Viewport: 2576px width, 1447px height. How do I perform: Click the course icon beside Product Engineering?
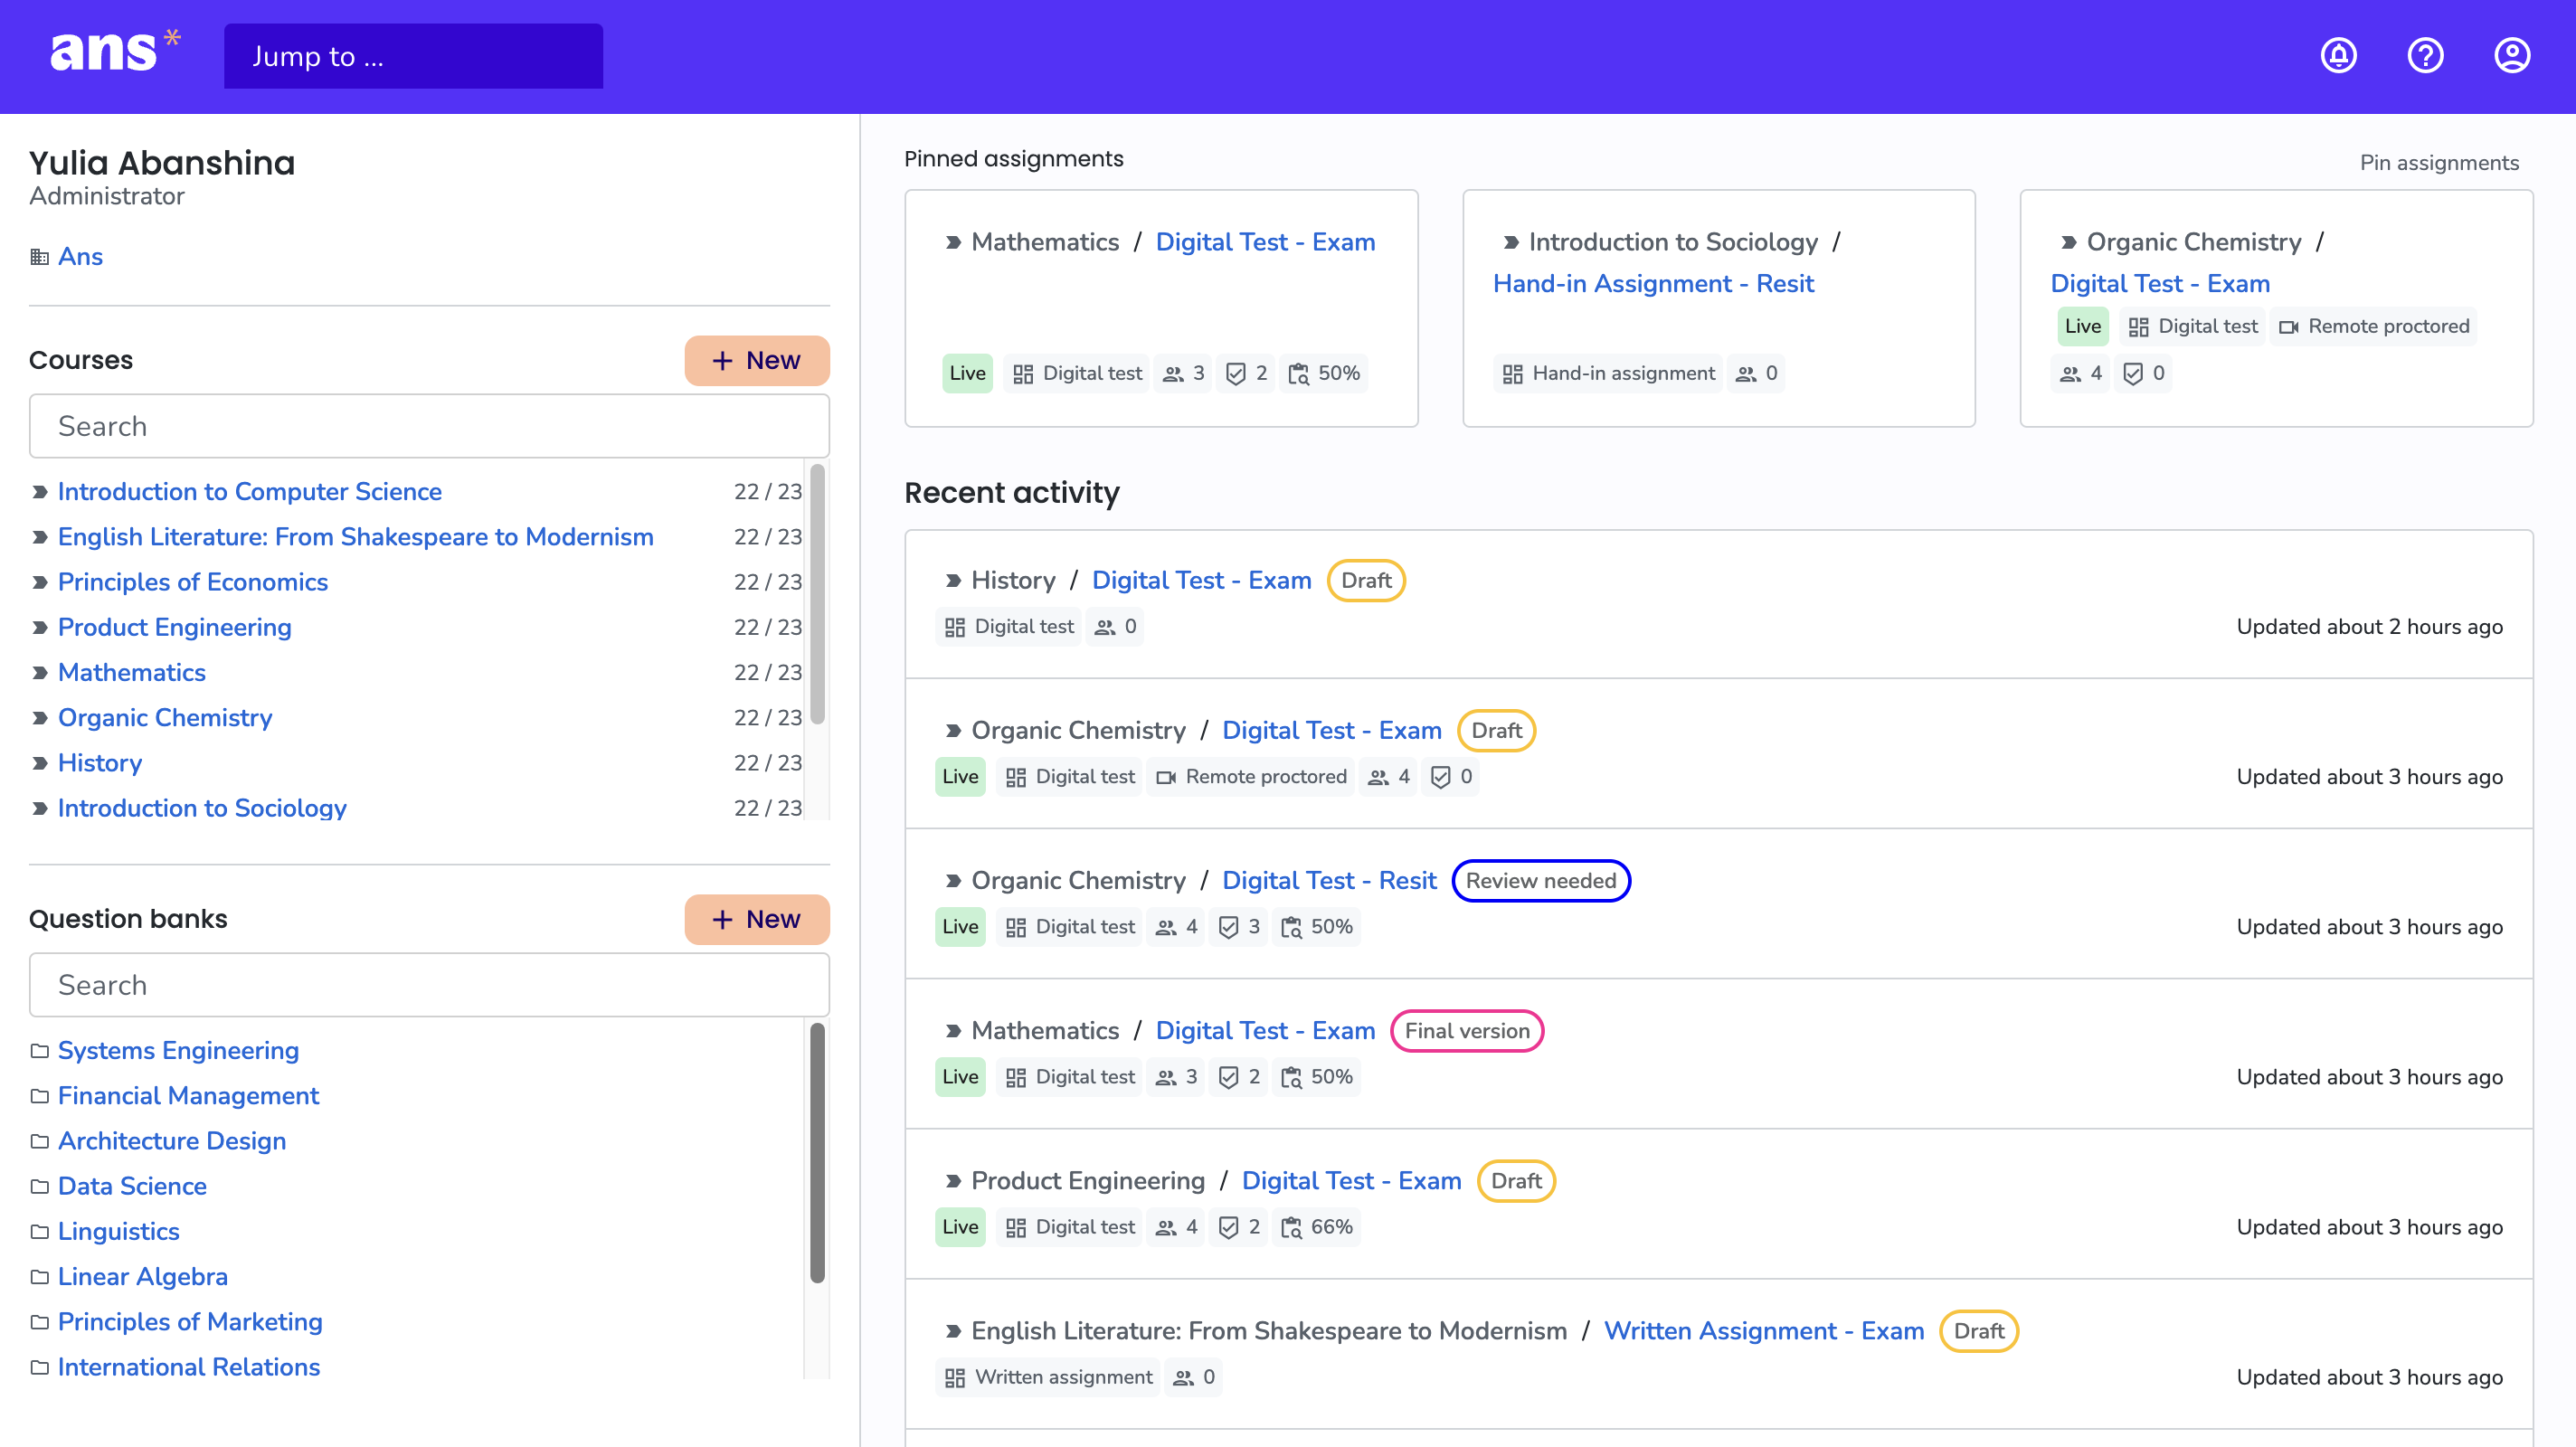coord(39,627)
